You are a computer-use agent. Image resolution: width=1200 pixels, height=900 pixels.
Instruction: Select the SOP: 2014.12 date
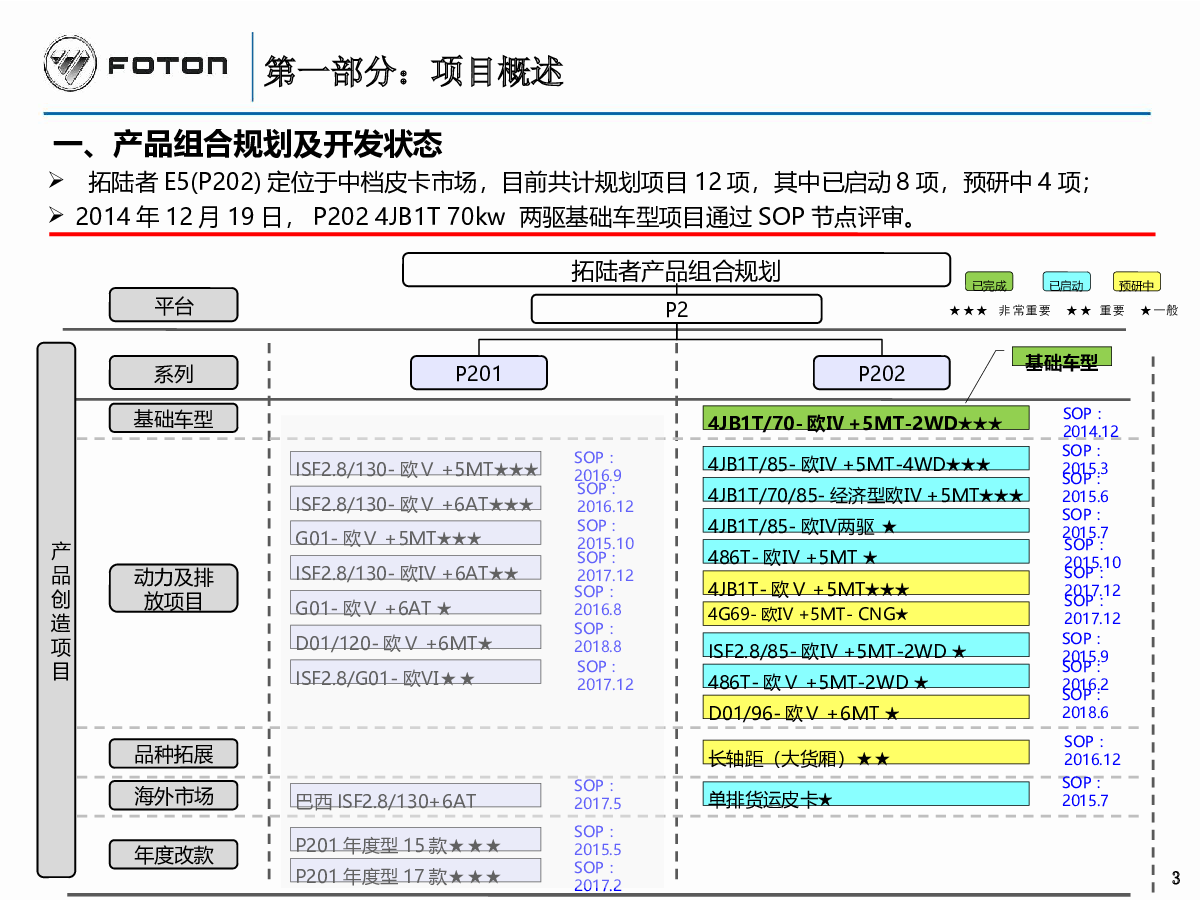point(1091,422)
